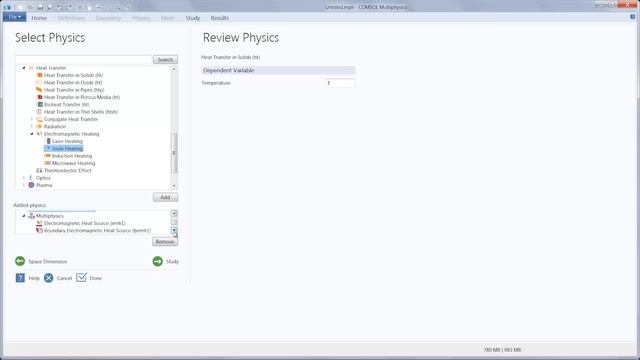This screenshot has height=360, width=640.
Task: Select Electromagnetic Heat Source (emh1) label
Action: pyautogui.click(x=85, y=223)
